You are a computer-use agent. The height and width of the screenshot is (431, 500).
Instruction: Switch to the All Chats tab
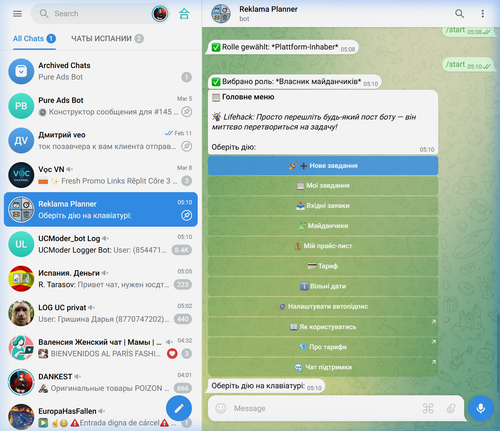pyautogui.click(x=34, y=39)
